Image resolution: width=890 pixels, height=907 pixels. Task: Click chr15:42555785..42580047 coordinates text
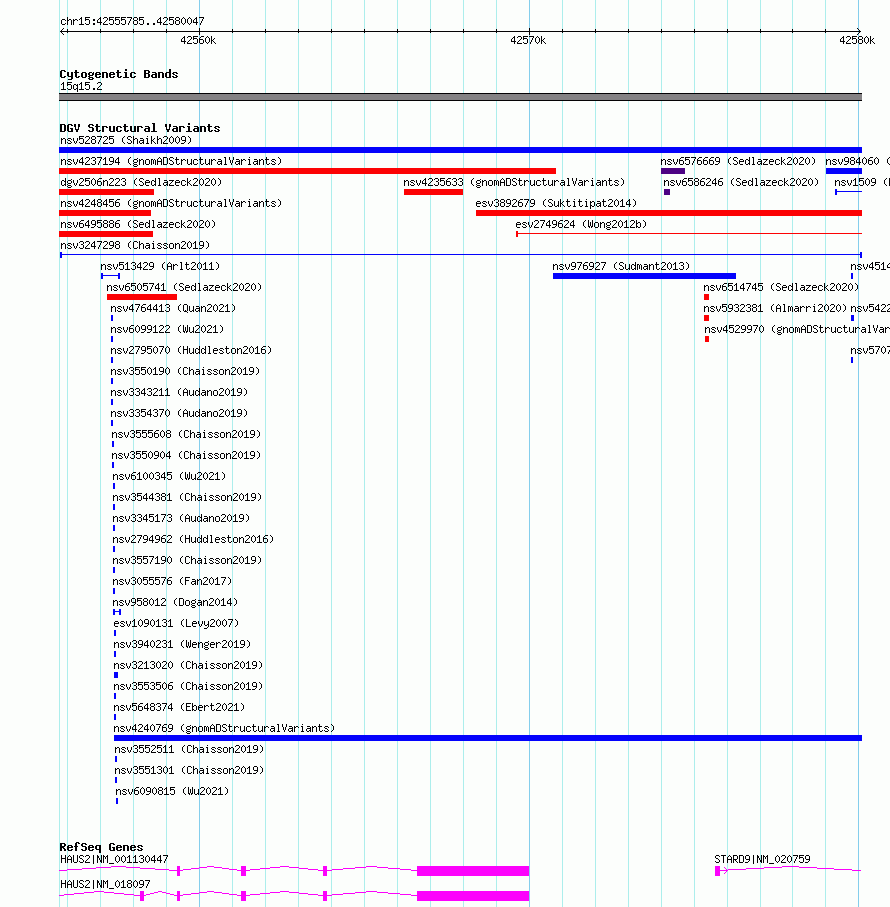click(132, 21)
